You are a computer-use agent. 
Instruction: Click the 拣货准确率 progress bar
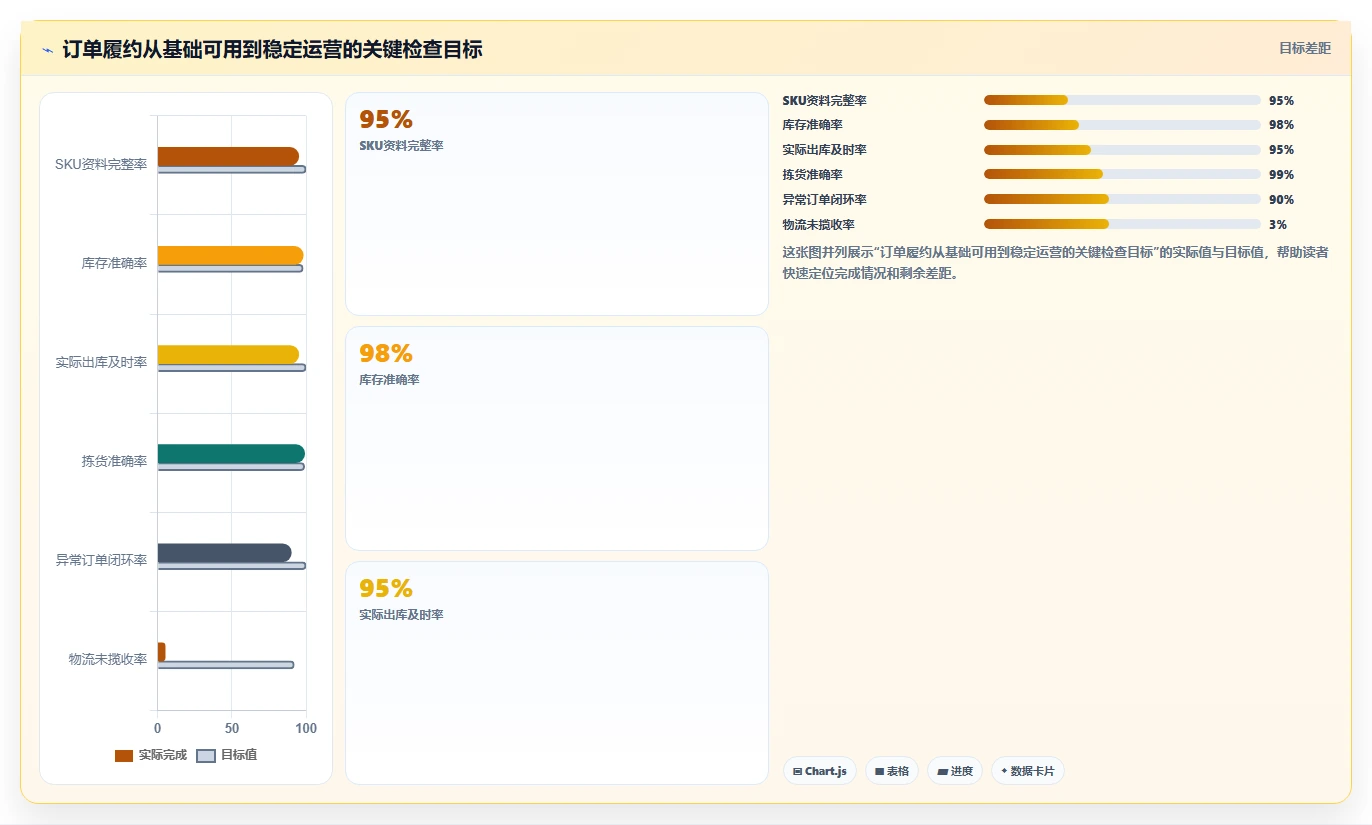click(x=1122, y=174)
